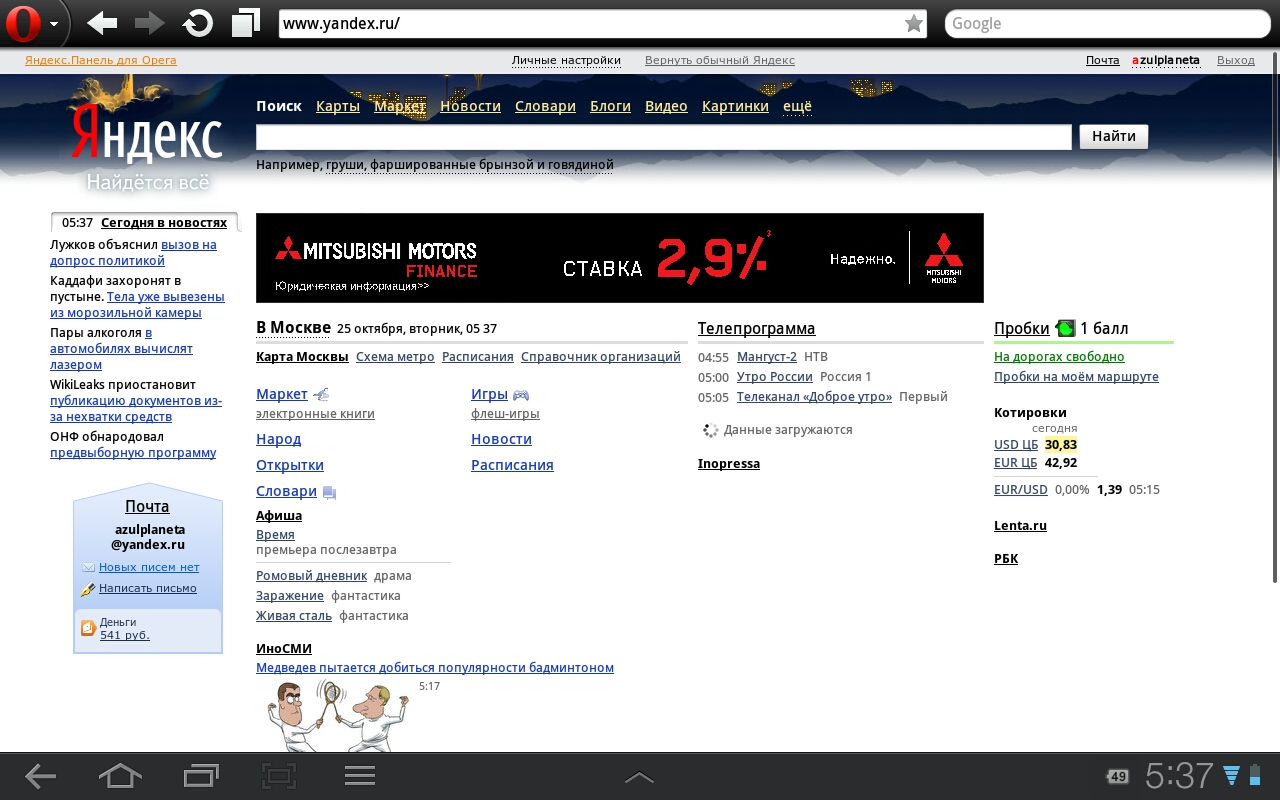Bookmark this page with the star icon
1280x800 pixels.
coord(913,24)
